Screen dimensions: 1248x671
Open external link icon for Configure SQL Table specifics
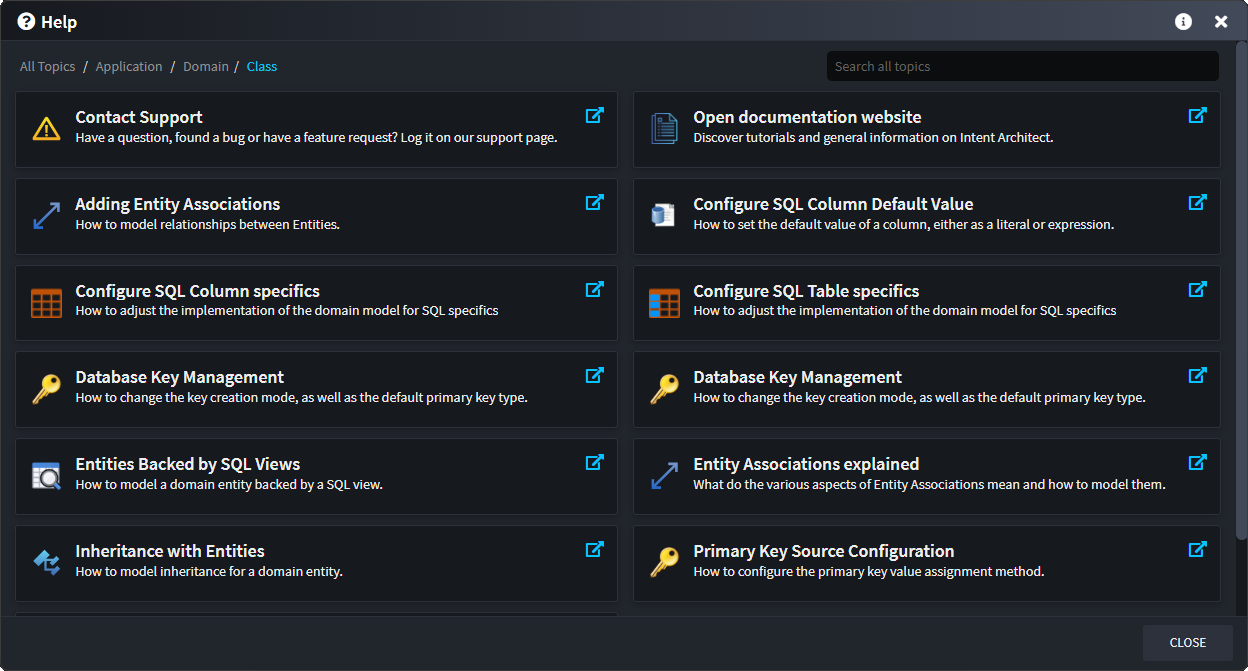pyautogui.click(x=1197, y=290)
